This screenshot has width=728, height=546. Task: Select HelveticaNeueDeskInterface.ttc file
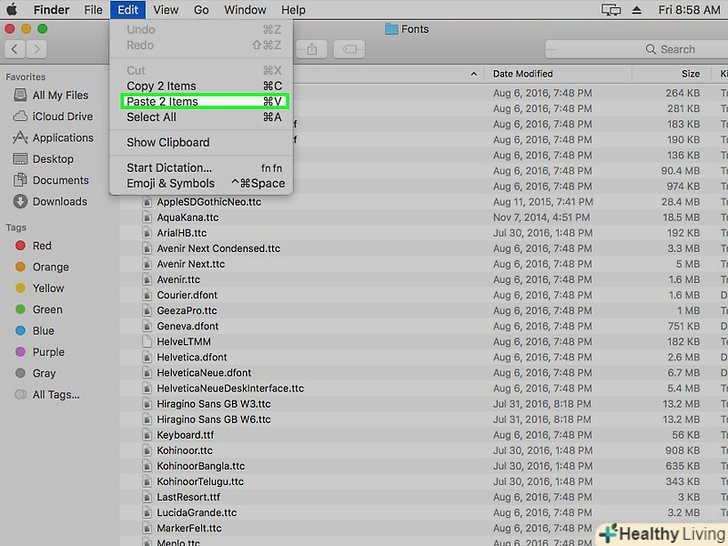pos(230,389)
